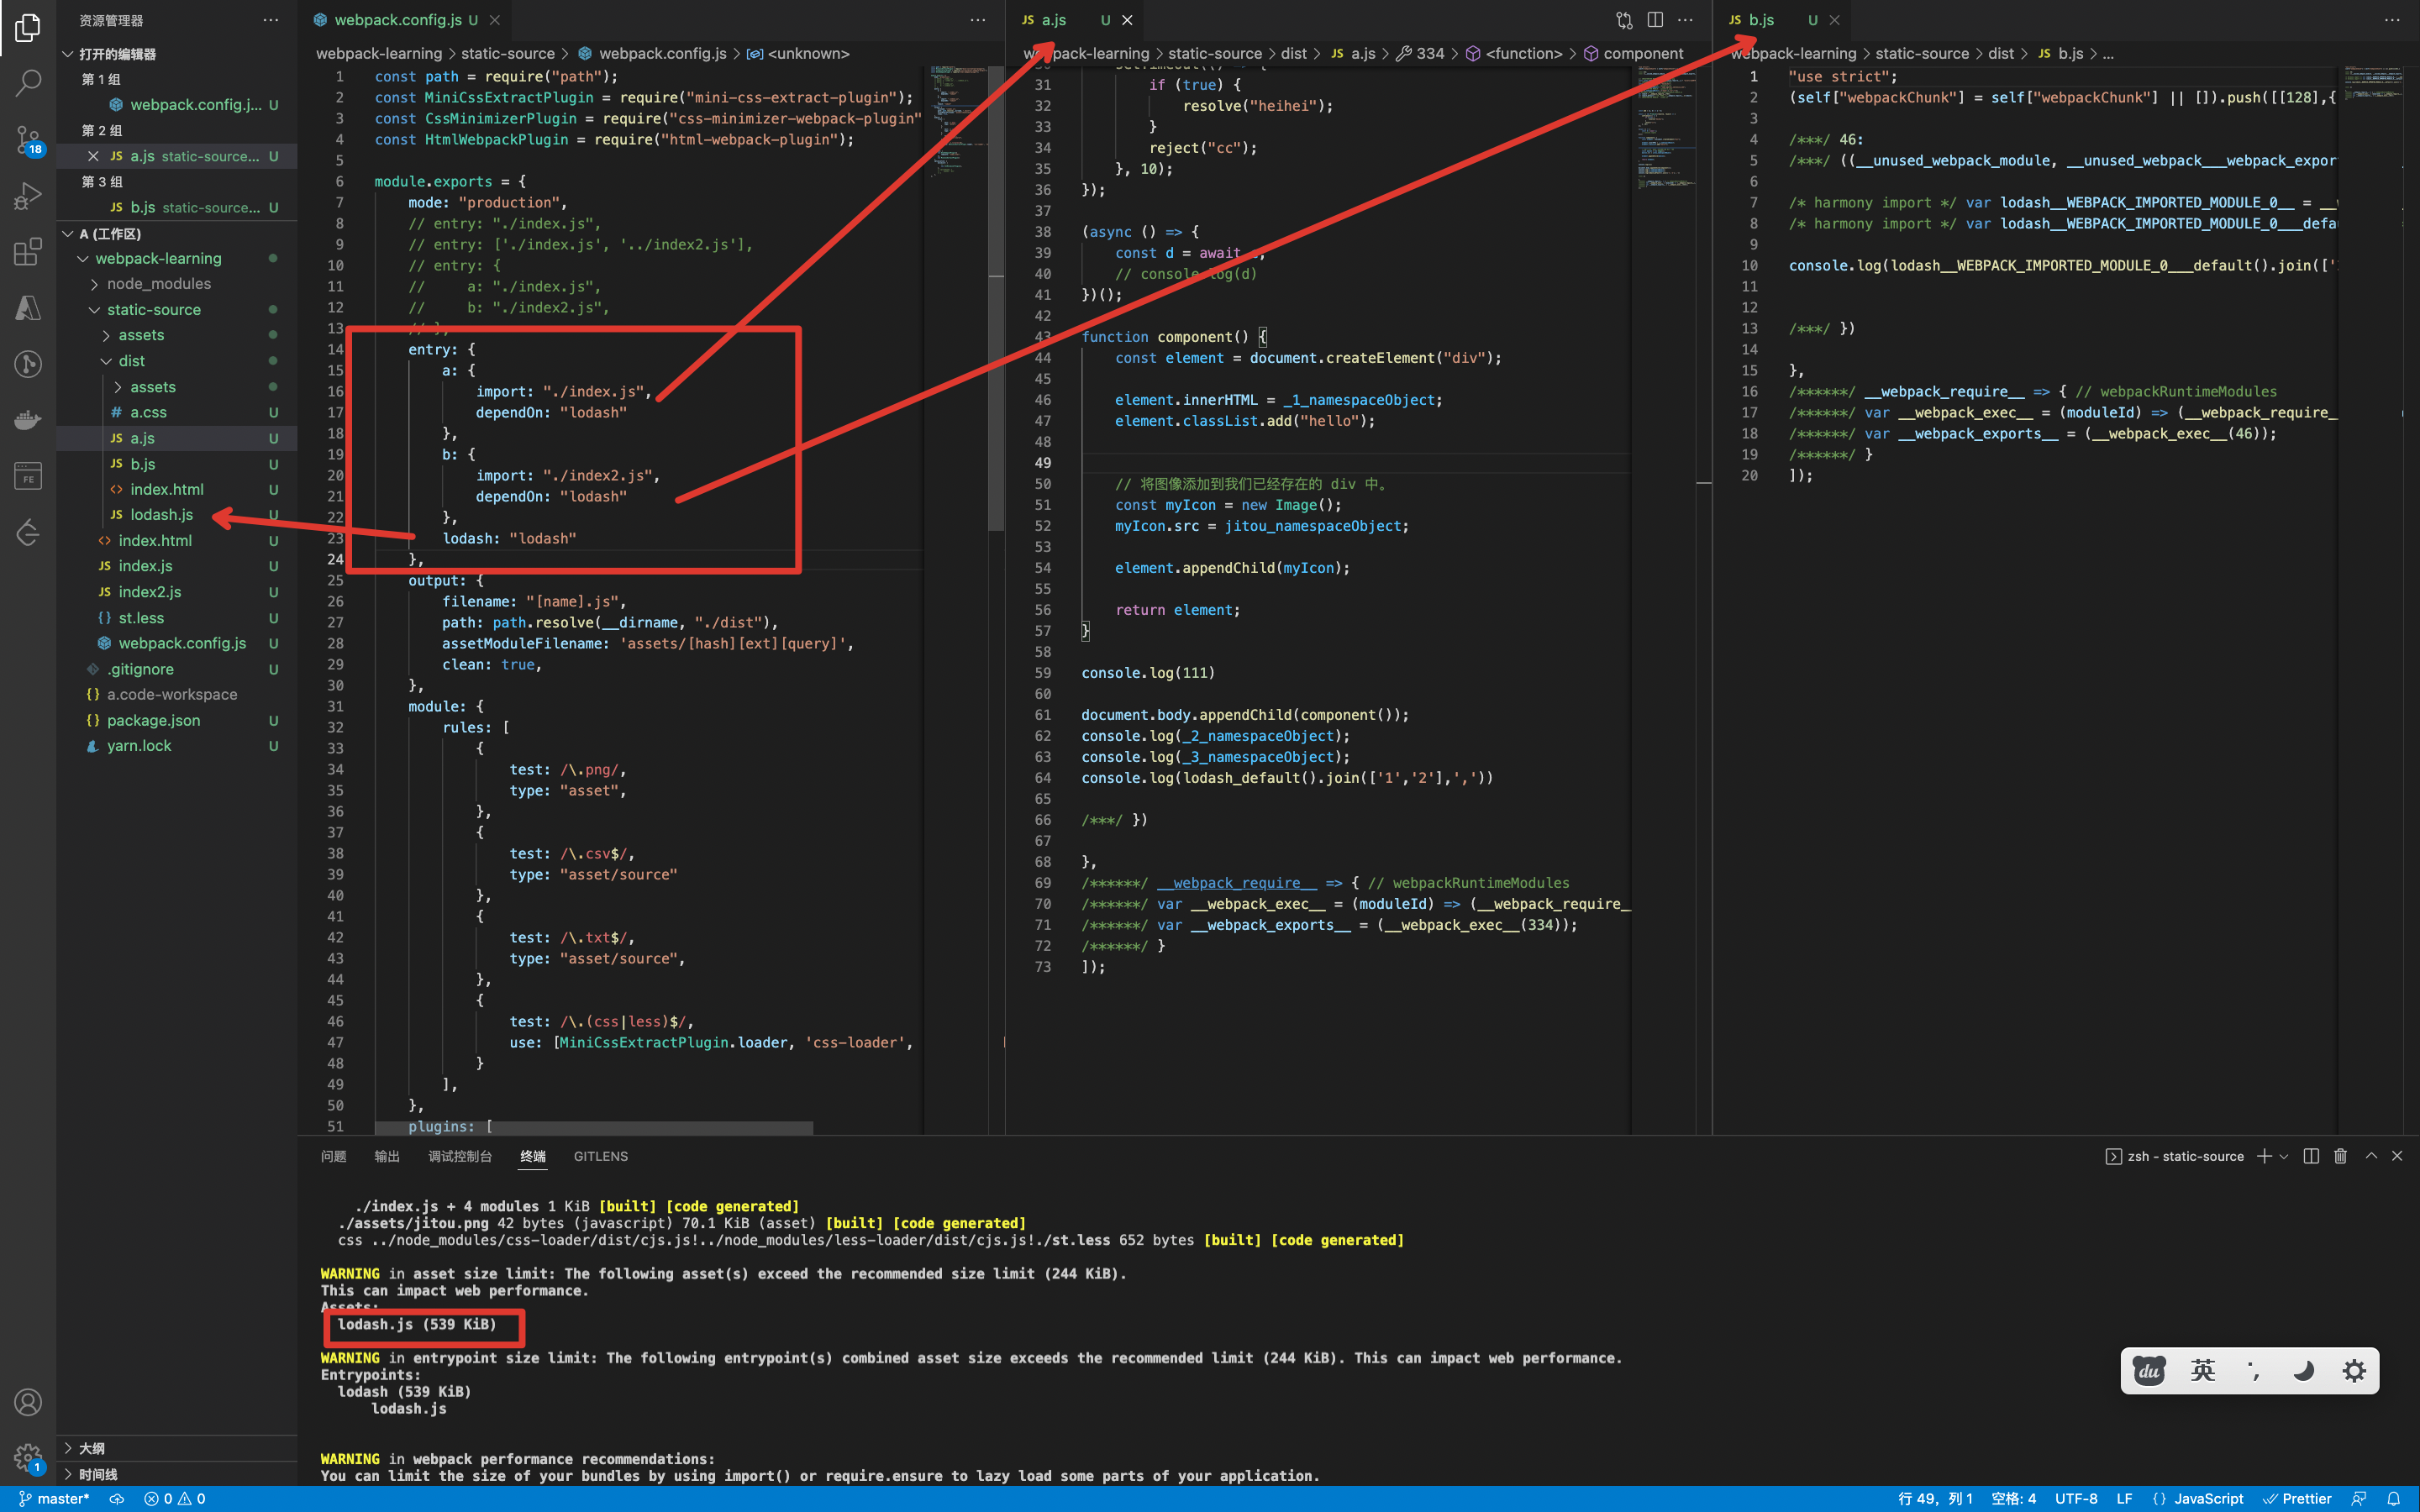Open the new terminal launch profile dropdown
The width and height of the screenshot is (2420, 1512).
(x=2284, y=1156)
